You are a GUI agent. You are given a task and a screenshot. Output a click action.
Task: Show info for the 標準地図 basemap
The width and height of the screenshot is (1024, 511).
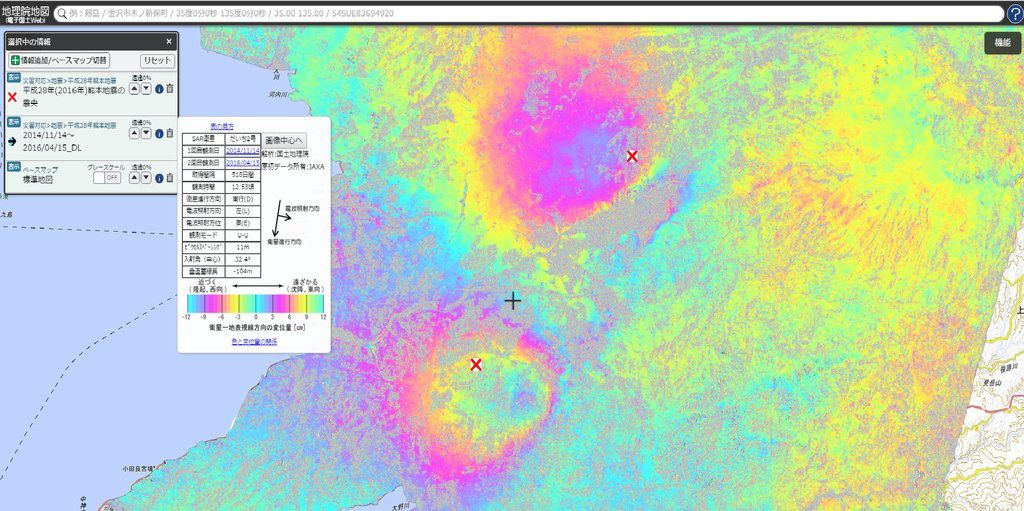pos(159,178)
